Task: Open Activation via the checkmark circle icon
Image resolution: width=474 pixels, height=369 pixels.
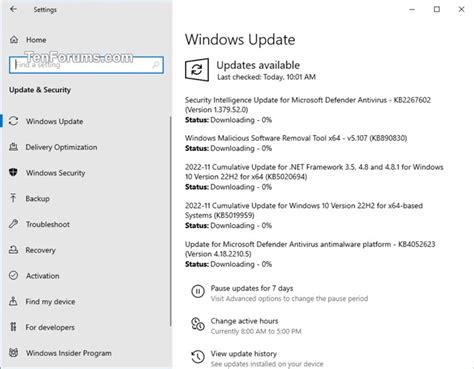Action: (x=13, y=275)
